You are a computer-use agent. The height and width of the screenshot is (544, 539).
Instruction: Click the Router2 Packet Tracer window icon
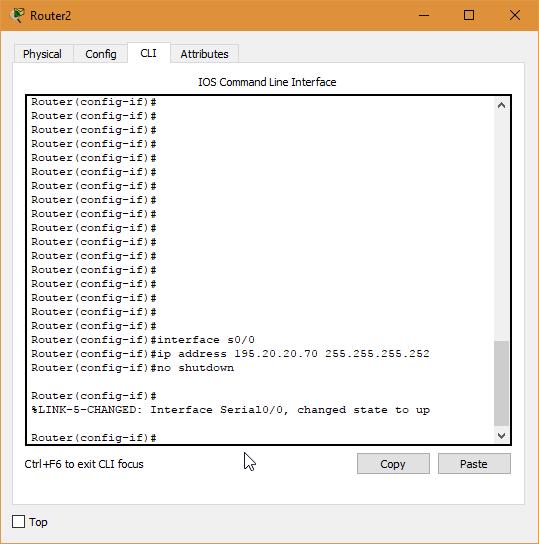point(17,15)
